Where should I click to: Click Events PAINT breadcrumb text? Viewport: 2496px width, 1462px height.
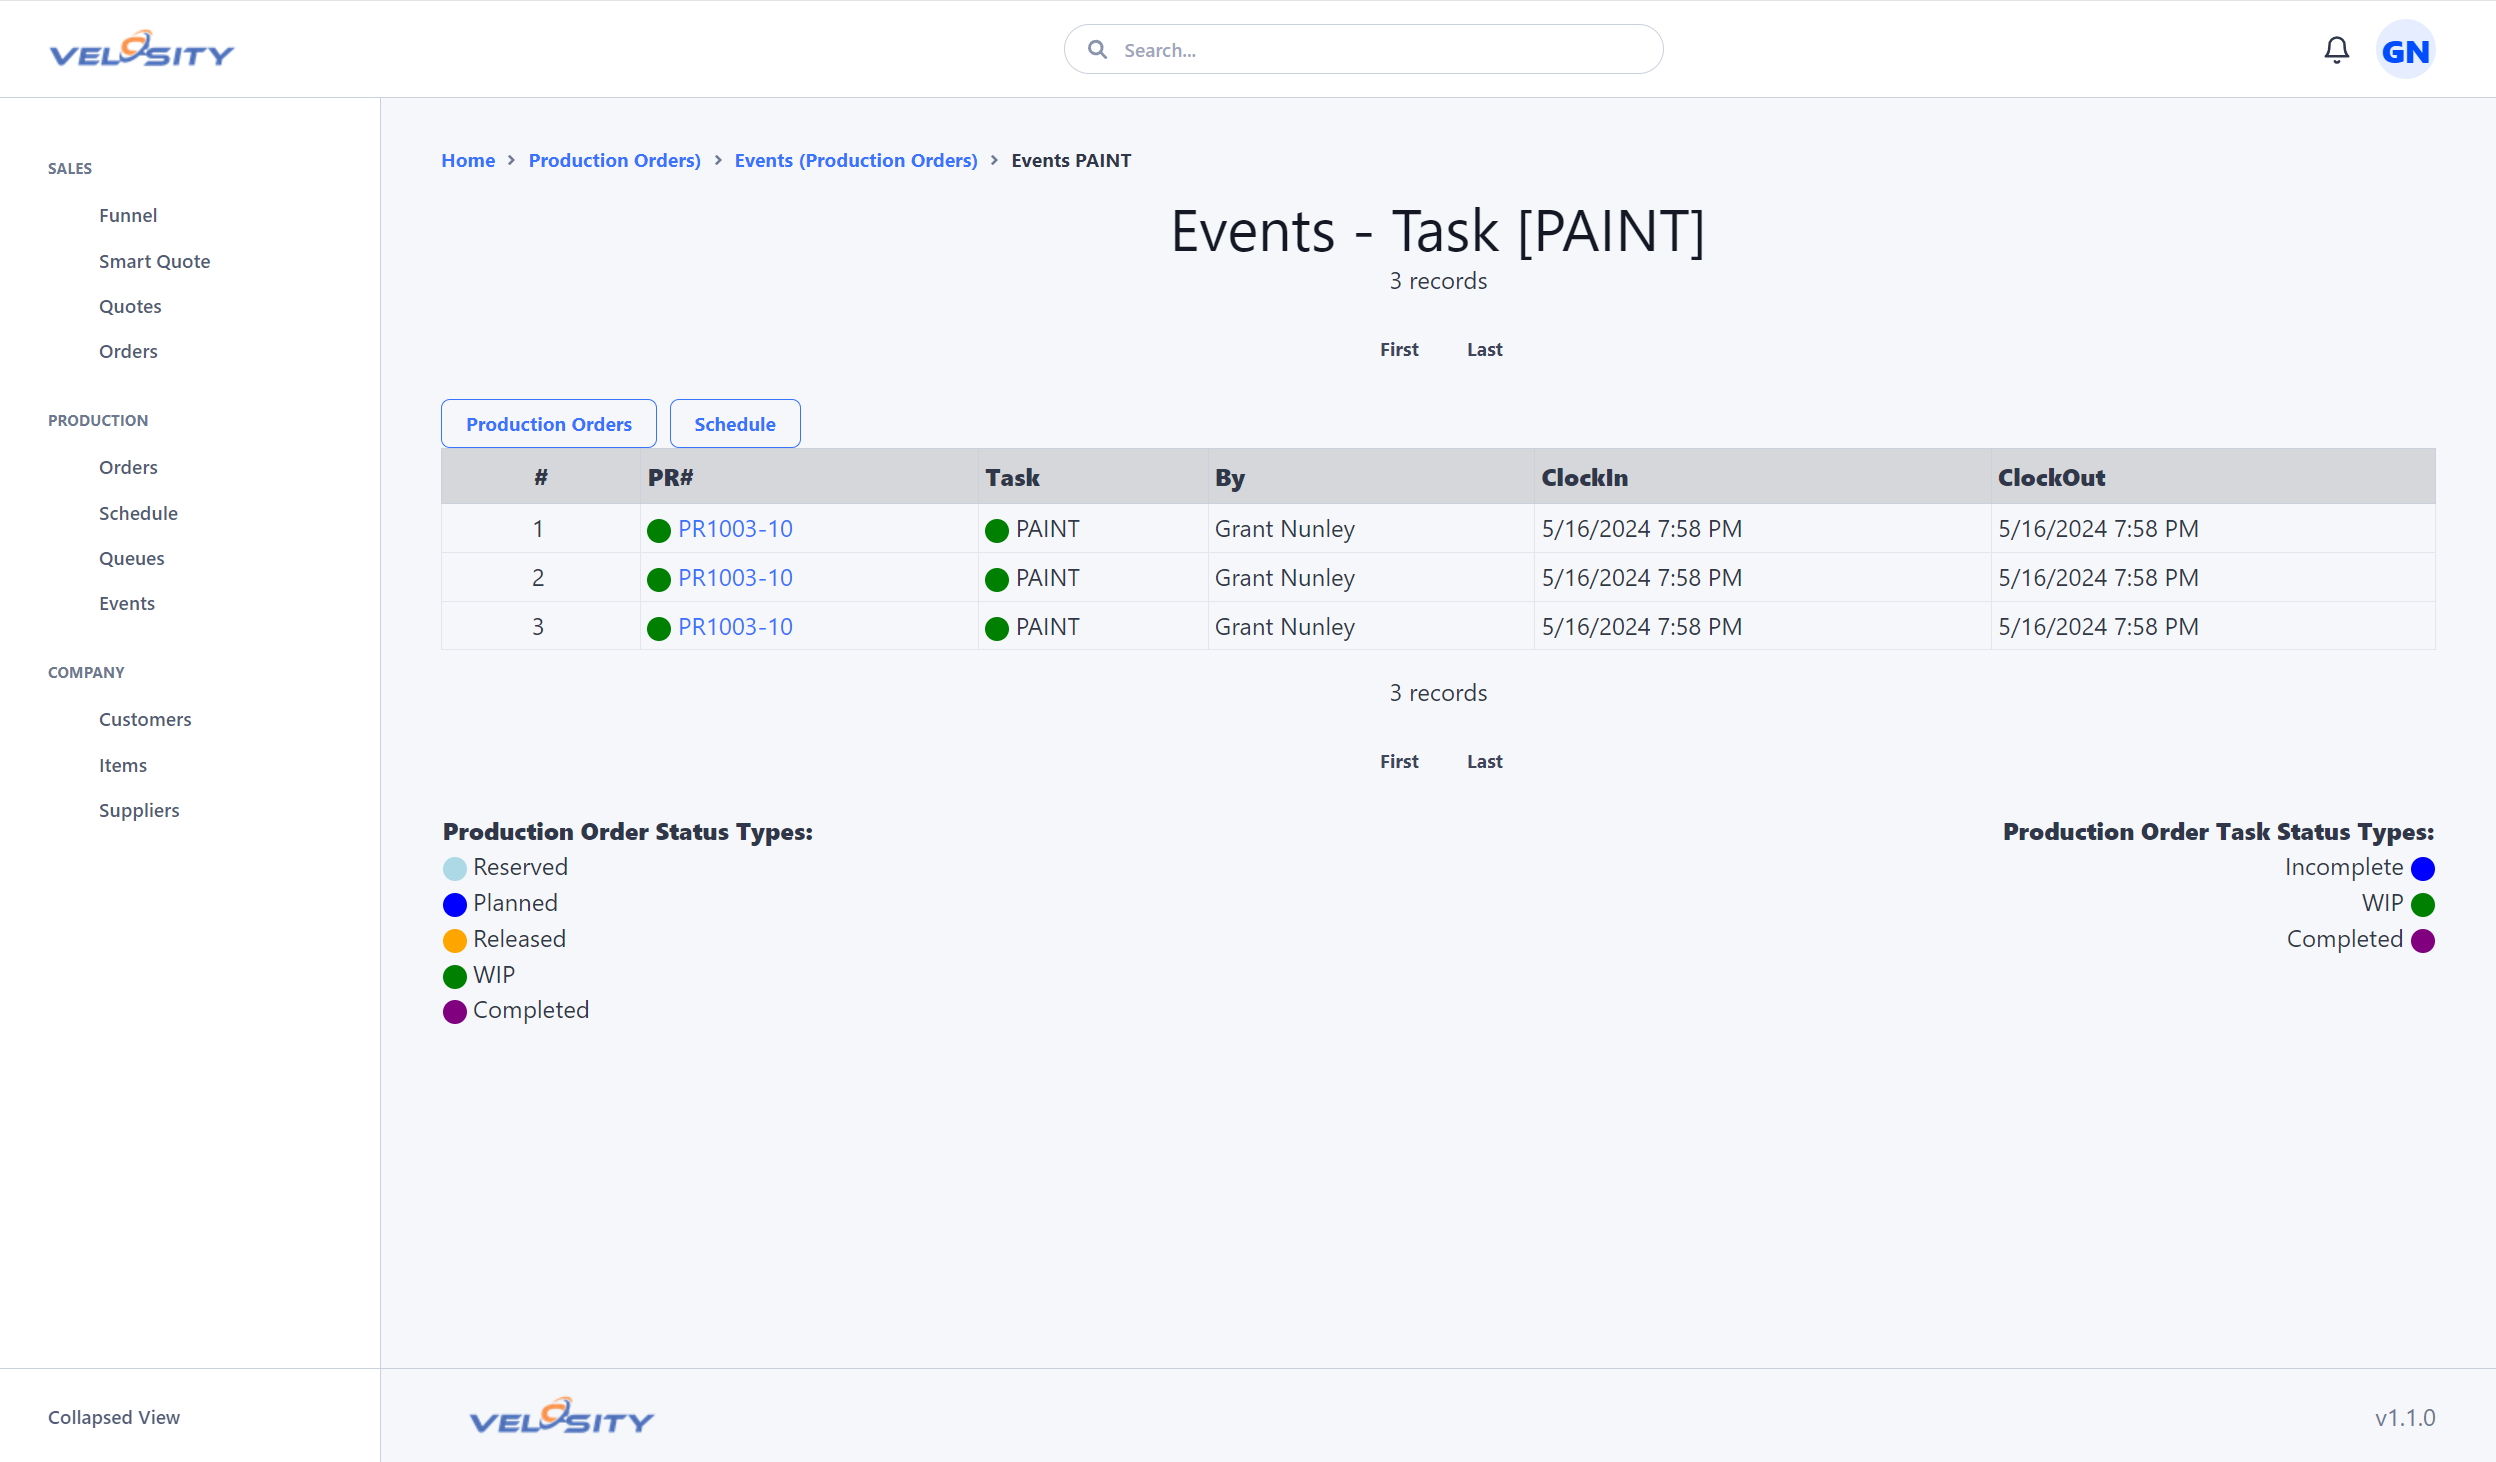click(x=1071, y=160)
